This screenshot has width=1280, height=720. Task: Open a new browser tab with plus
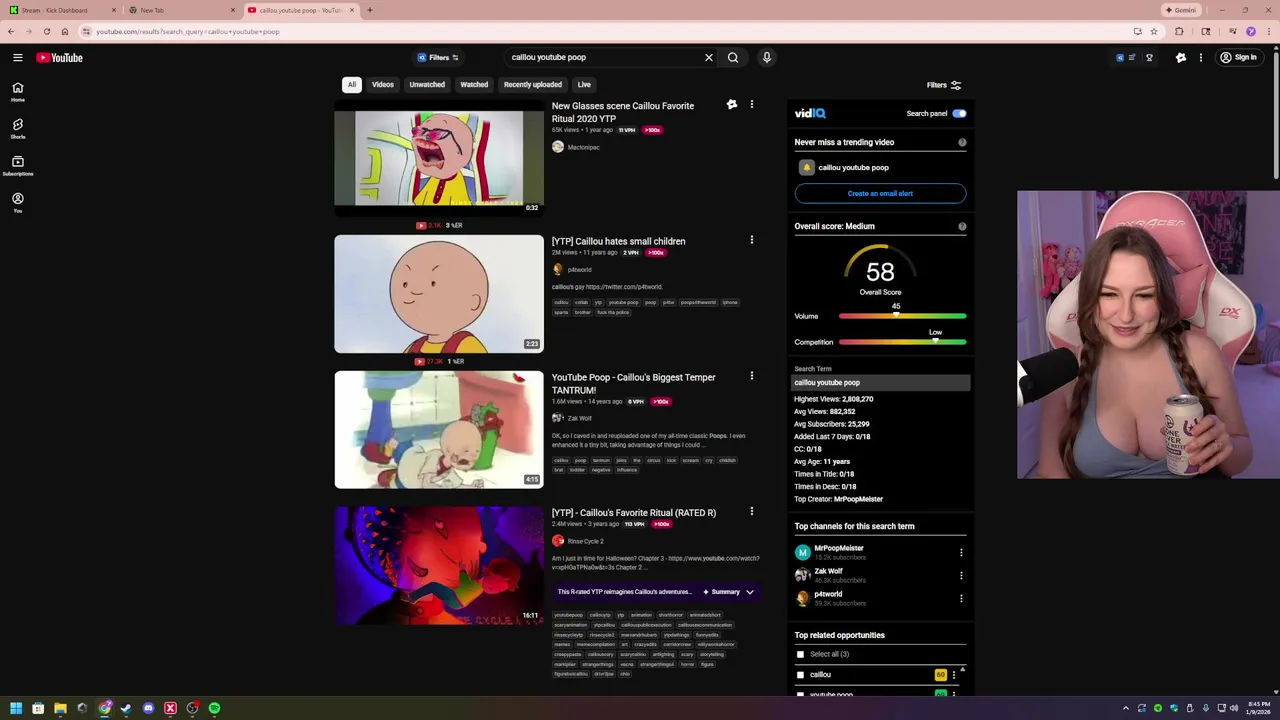pos(369,10)
